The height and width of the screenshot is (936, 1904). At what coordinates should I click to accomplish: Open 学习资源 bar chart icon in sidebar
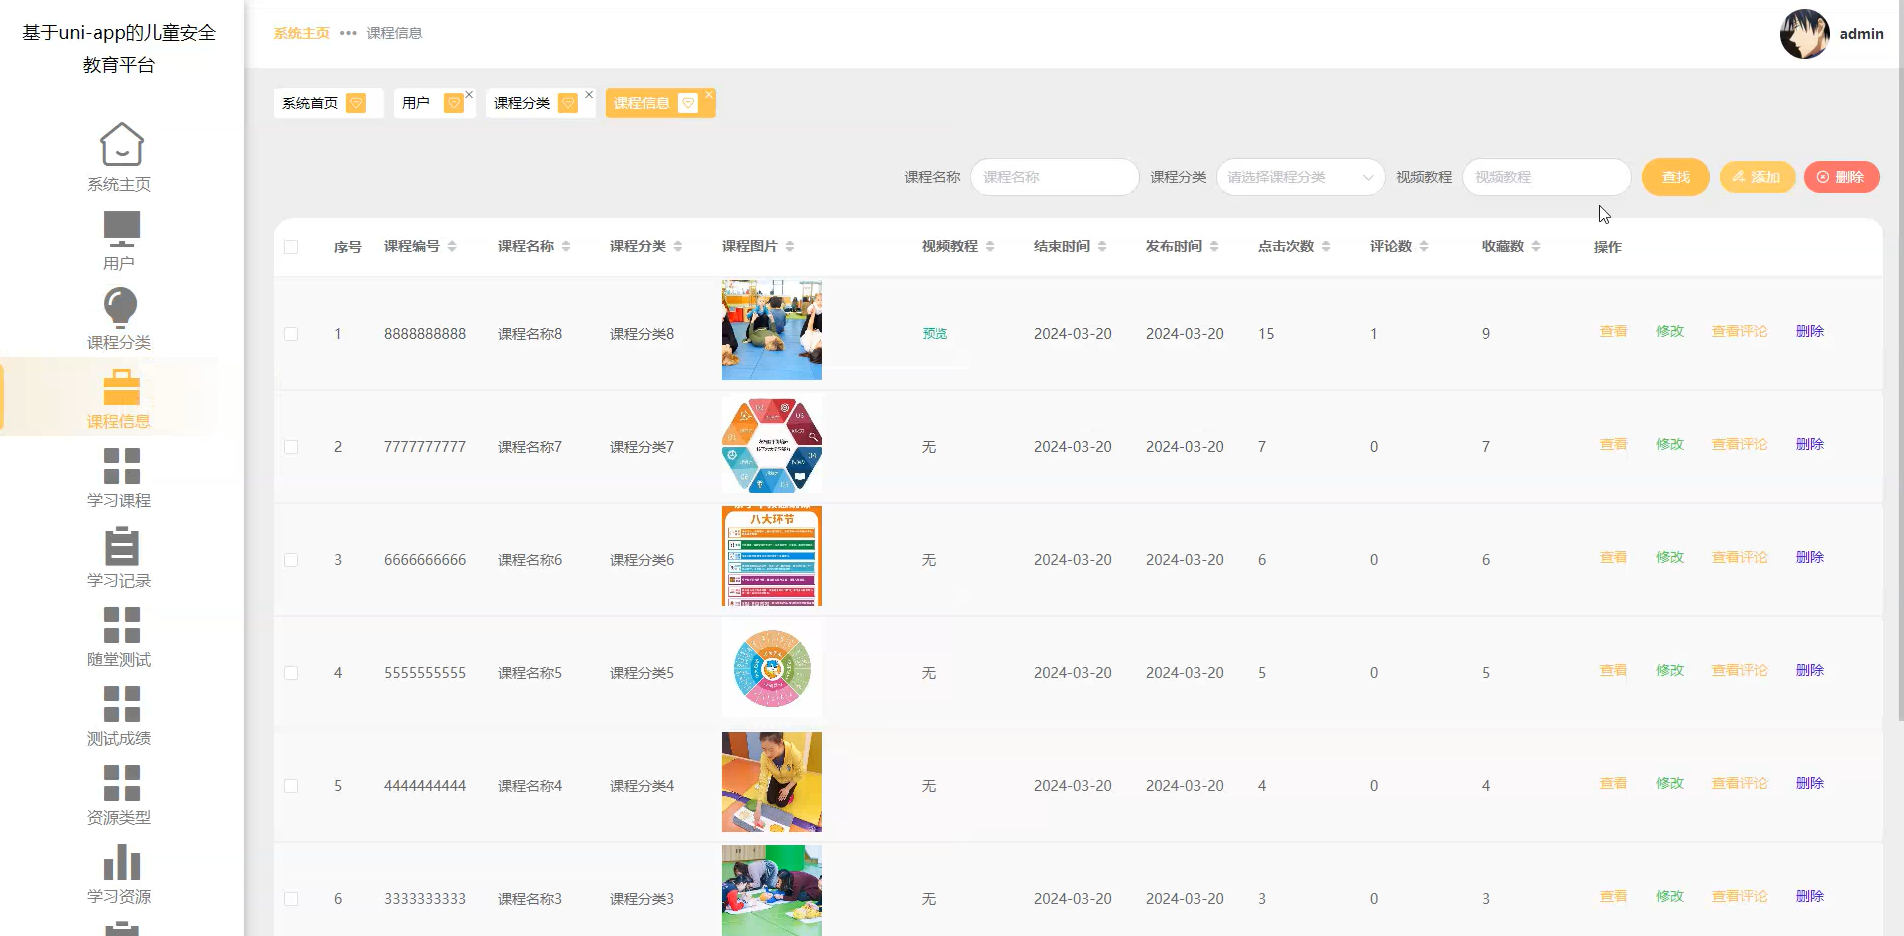point(121,862)
